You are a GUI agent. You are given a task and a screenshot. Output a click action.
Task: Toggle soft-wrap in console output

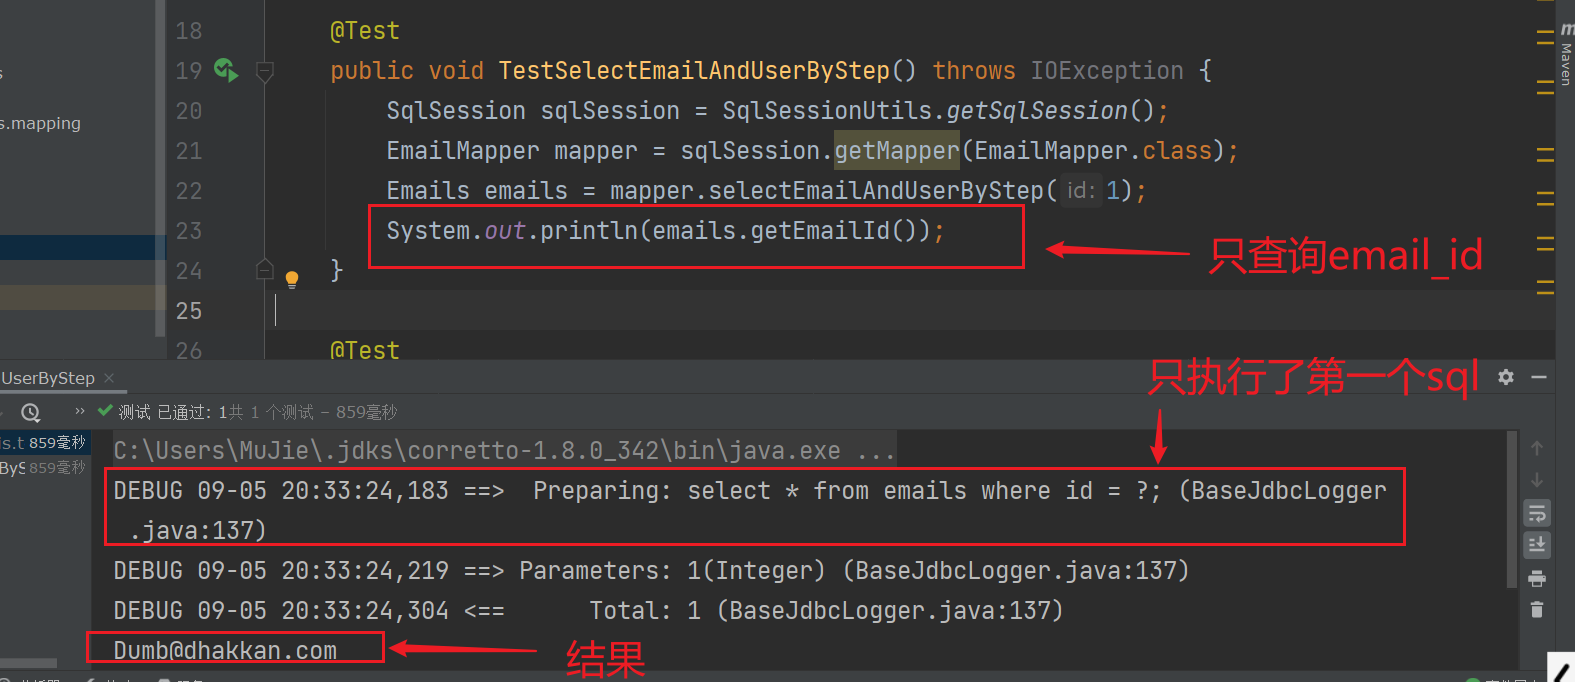[1537, 513]
